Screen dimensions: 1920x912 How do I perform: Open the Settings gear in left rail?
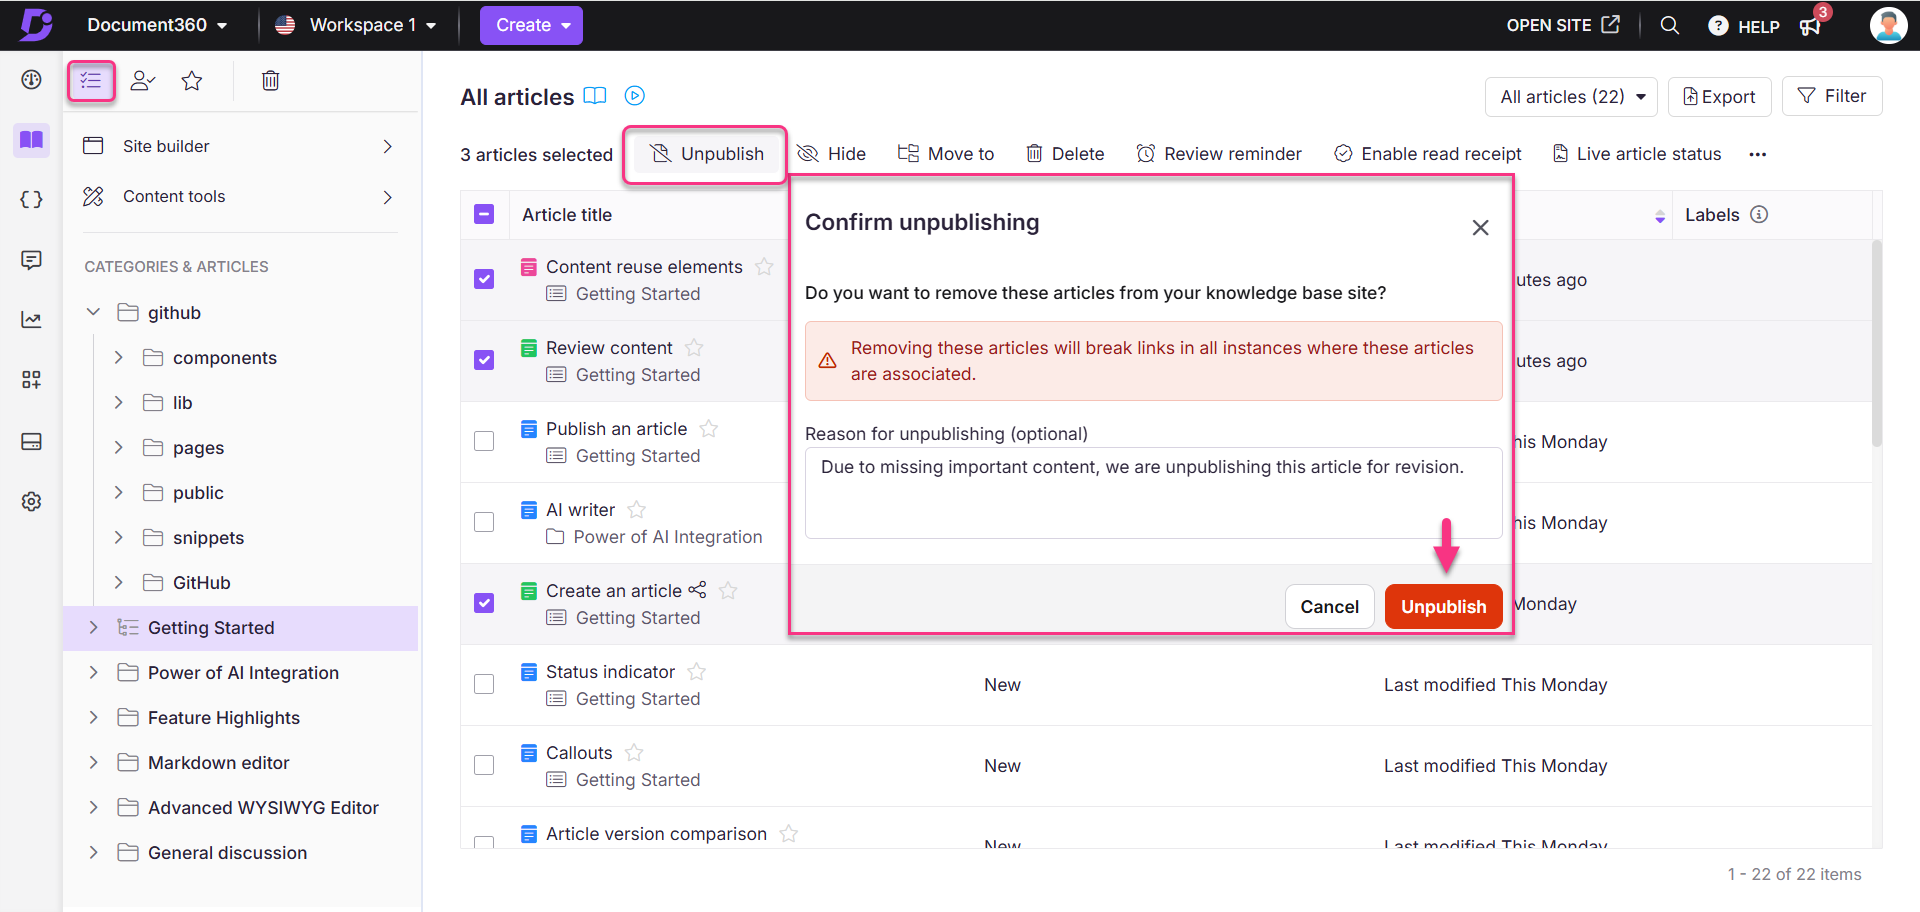pyautogui.click(x=31, y=501)
